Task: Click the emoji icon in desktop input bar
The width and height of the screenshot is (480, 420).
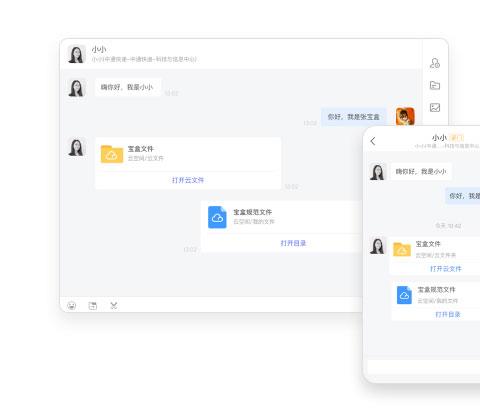Action: tap(72, 305)
